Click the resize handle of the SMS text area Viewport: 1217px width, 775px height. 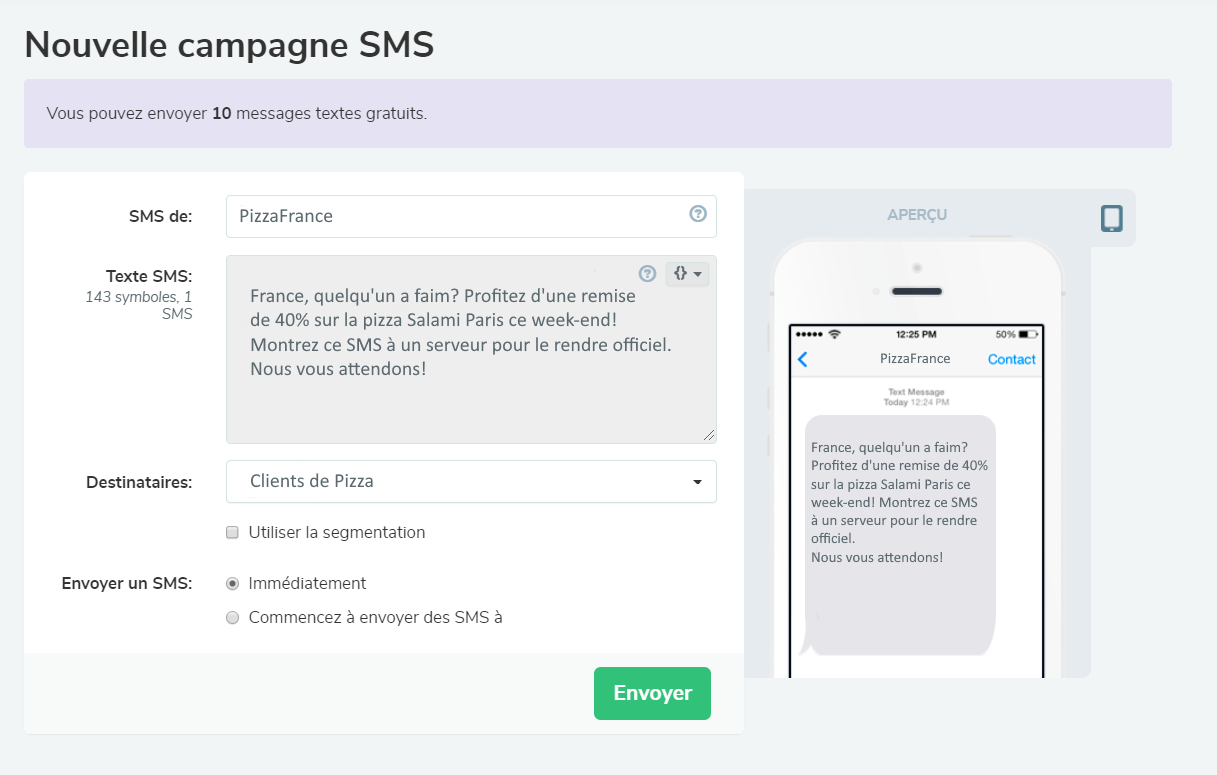tap(710, 436)
